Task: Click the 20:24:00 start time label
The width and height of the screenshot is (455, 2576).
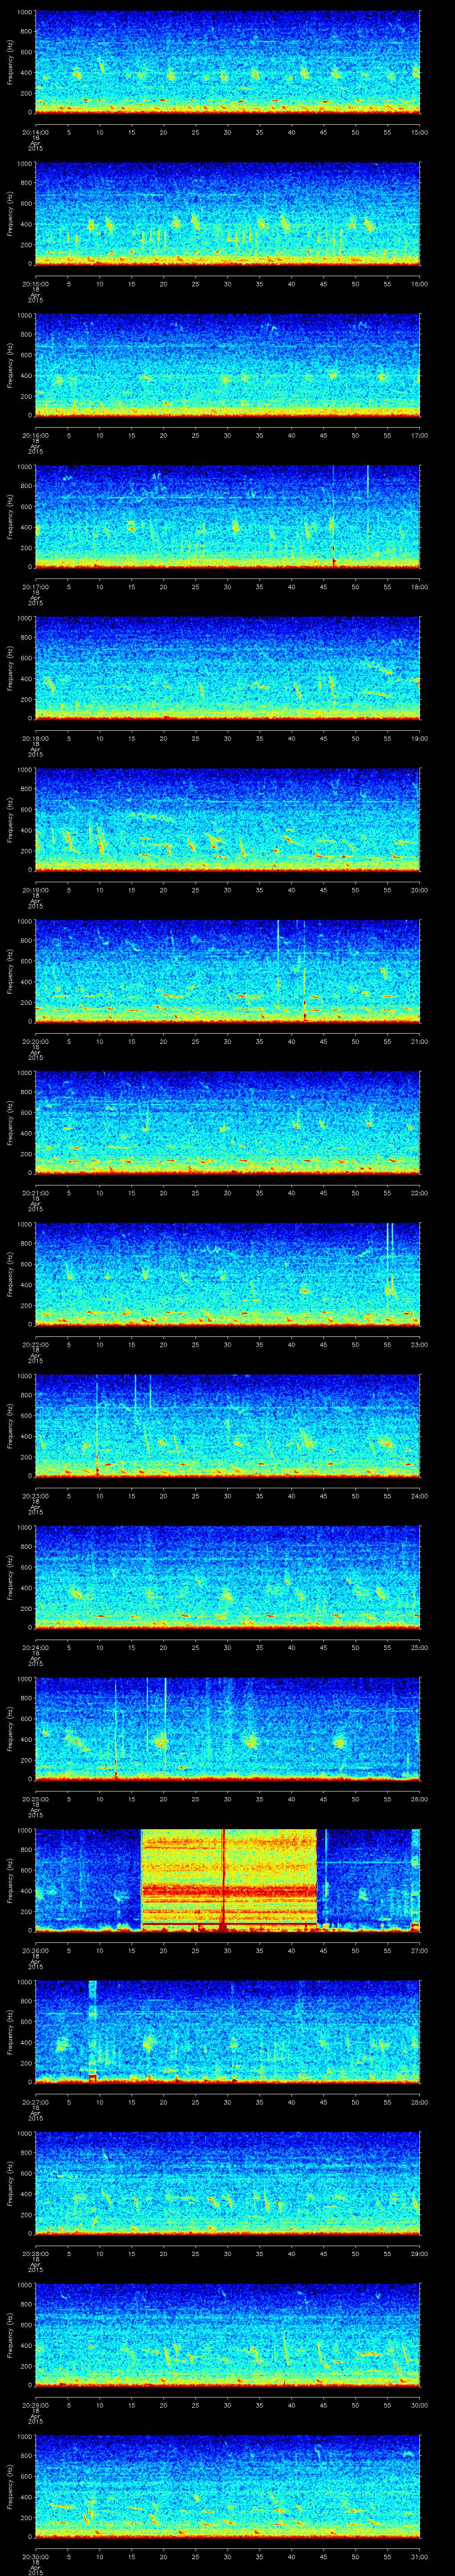Action: pos(35,1648)
